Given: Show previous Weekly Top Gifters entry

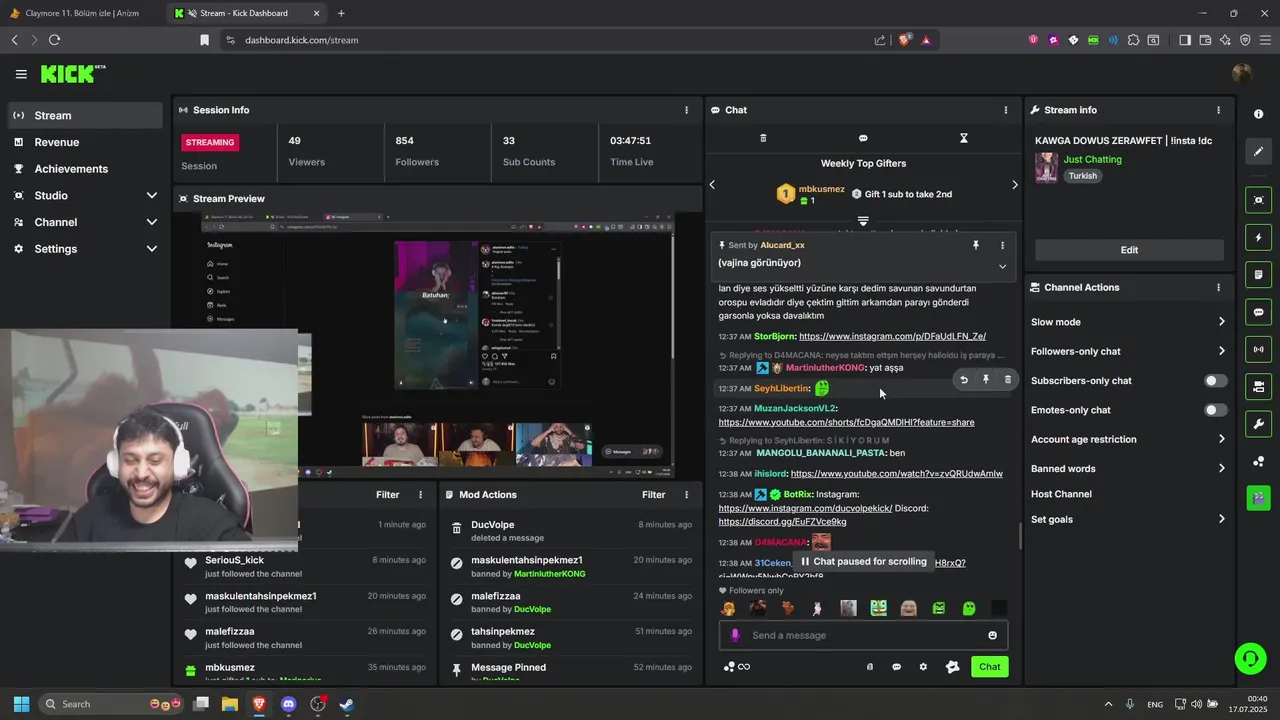Looking at the screenshot, I should click(x=712, y=184).
